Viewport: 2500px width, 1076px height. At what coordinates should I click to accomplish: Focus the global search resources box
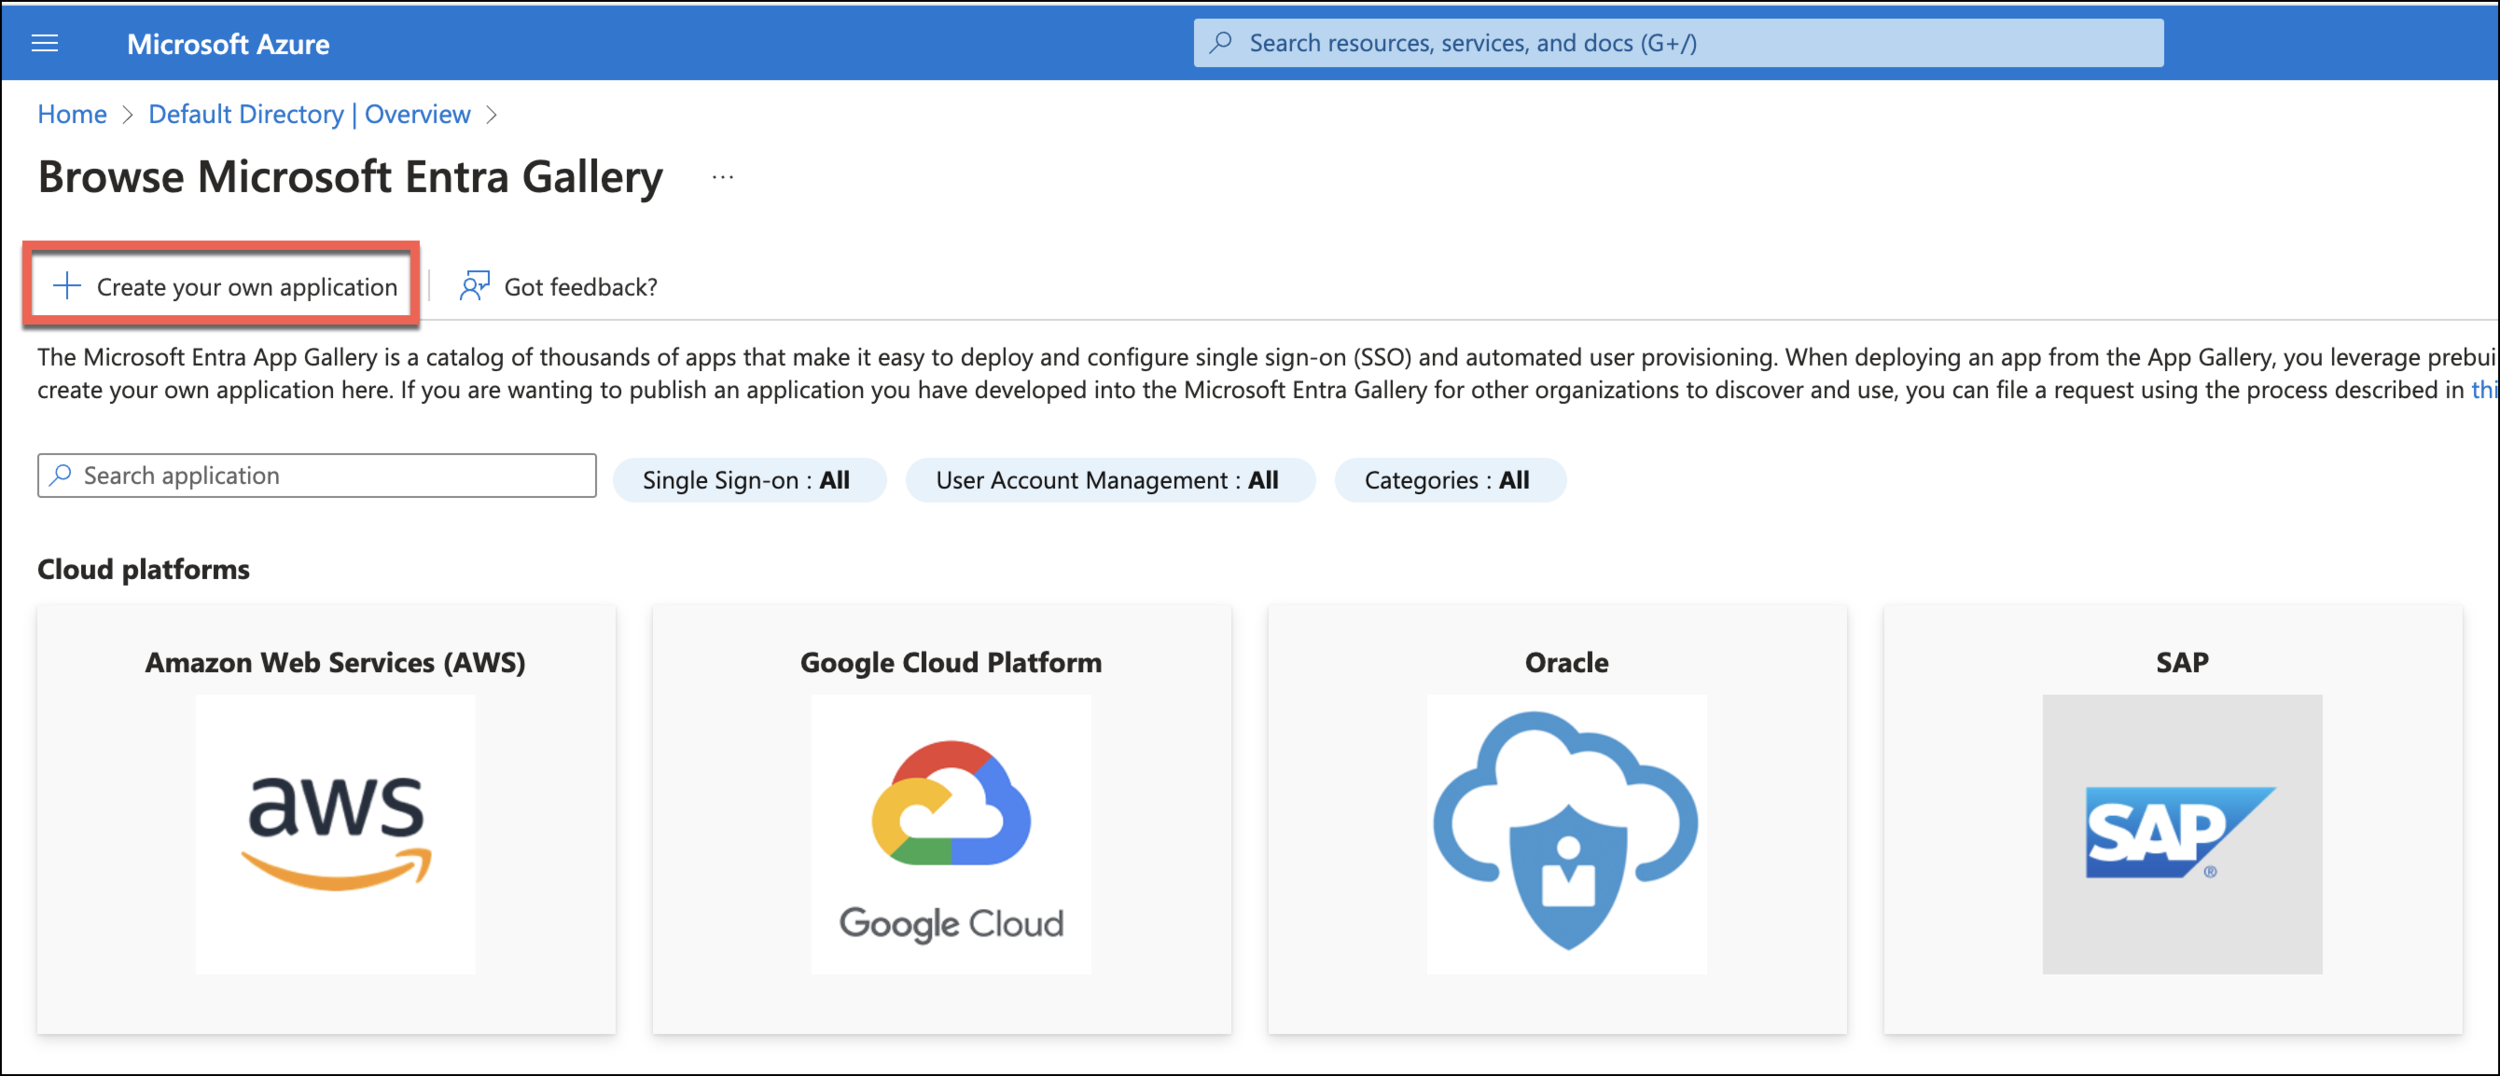(x=1678, y=43)
